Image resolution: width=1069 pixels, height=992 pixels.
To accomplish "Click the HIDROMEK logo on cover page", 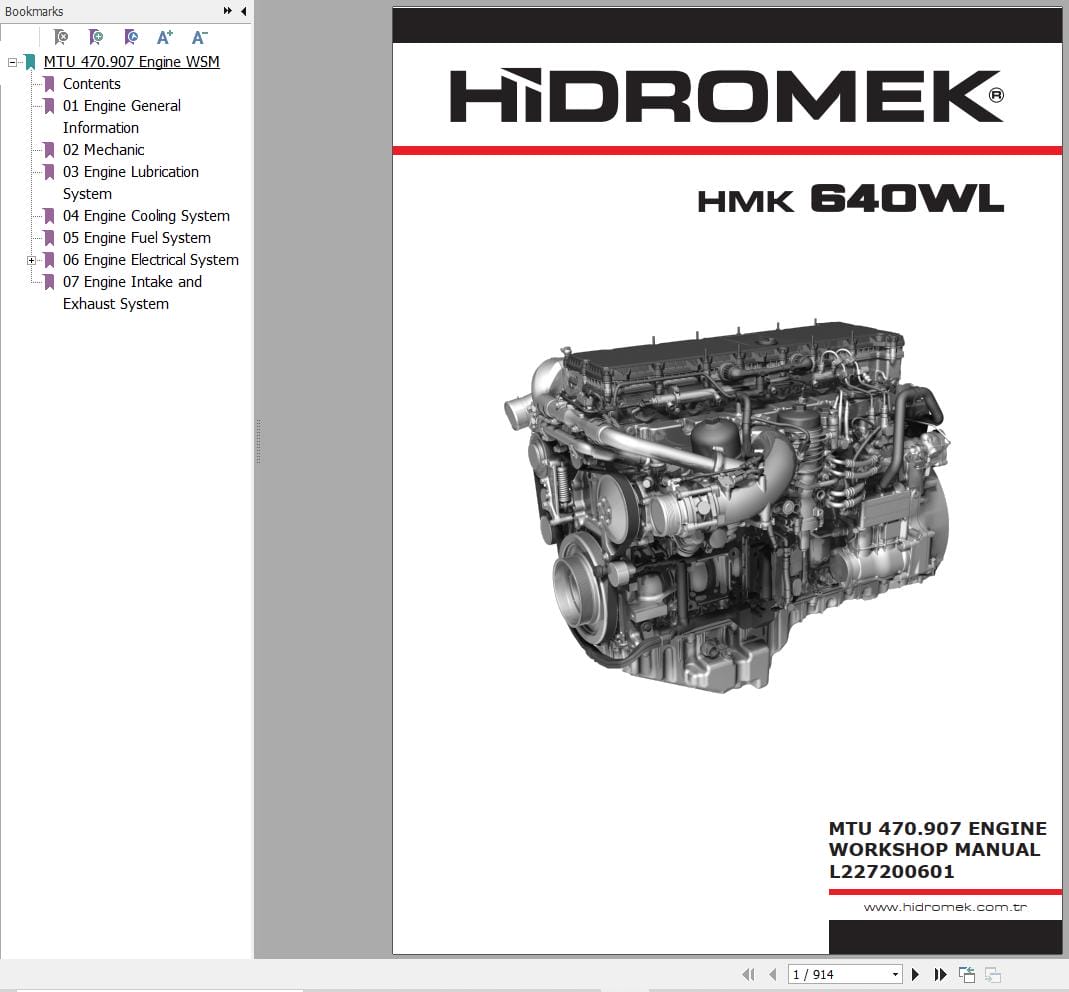I will (727, 95).
